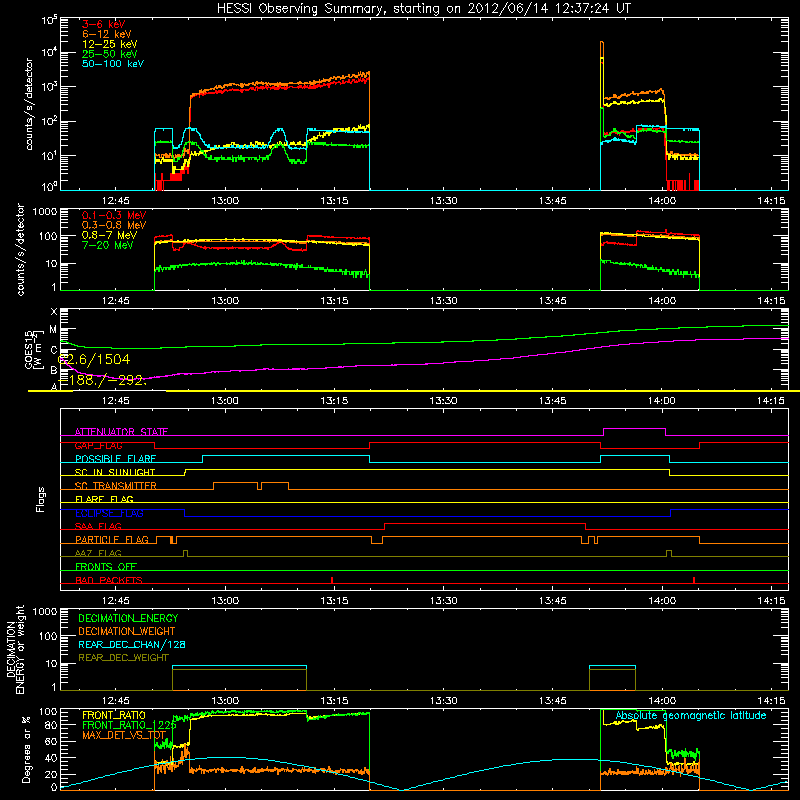Click the yellow -188./-292. annotation
Screen dimensions: 800x800
point(102,380)
